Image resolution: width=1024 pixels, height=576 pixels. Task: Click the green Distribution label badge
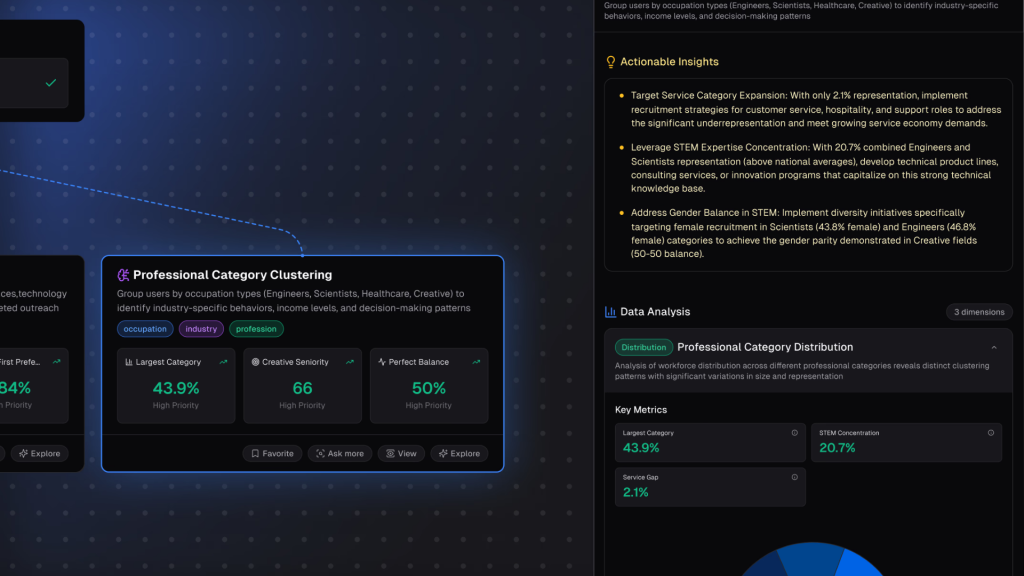(644, 347)
